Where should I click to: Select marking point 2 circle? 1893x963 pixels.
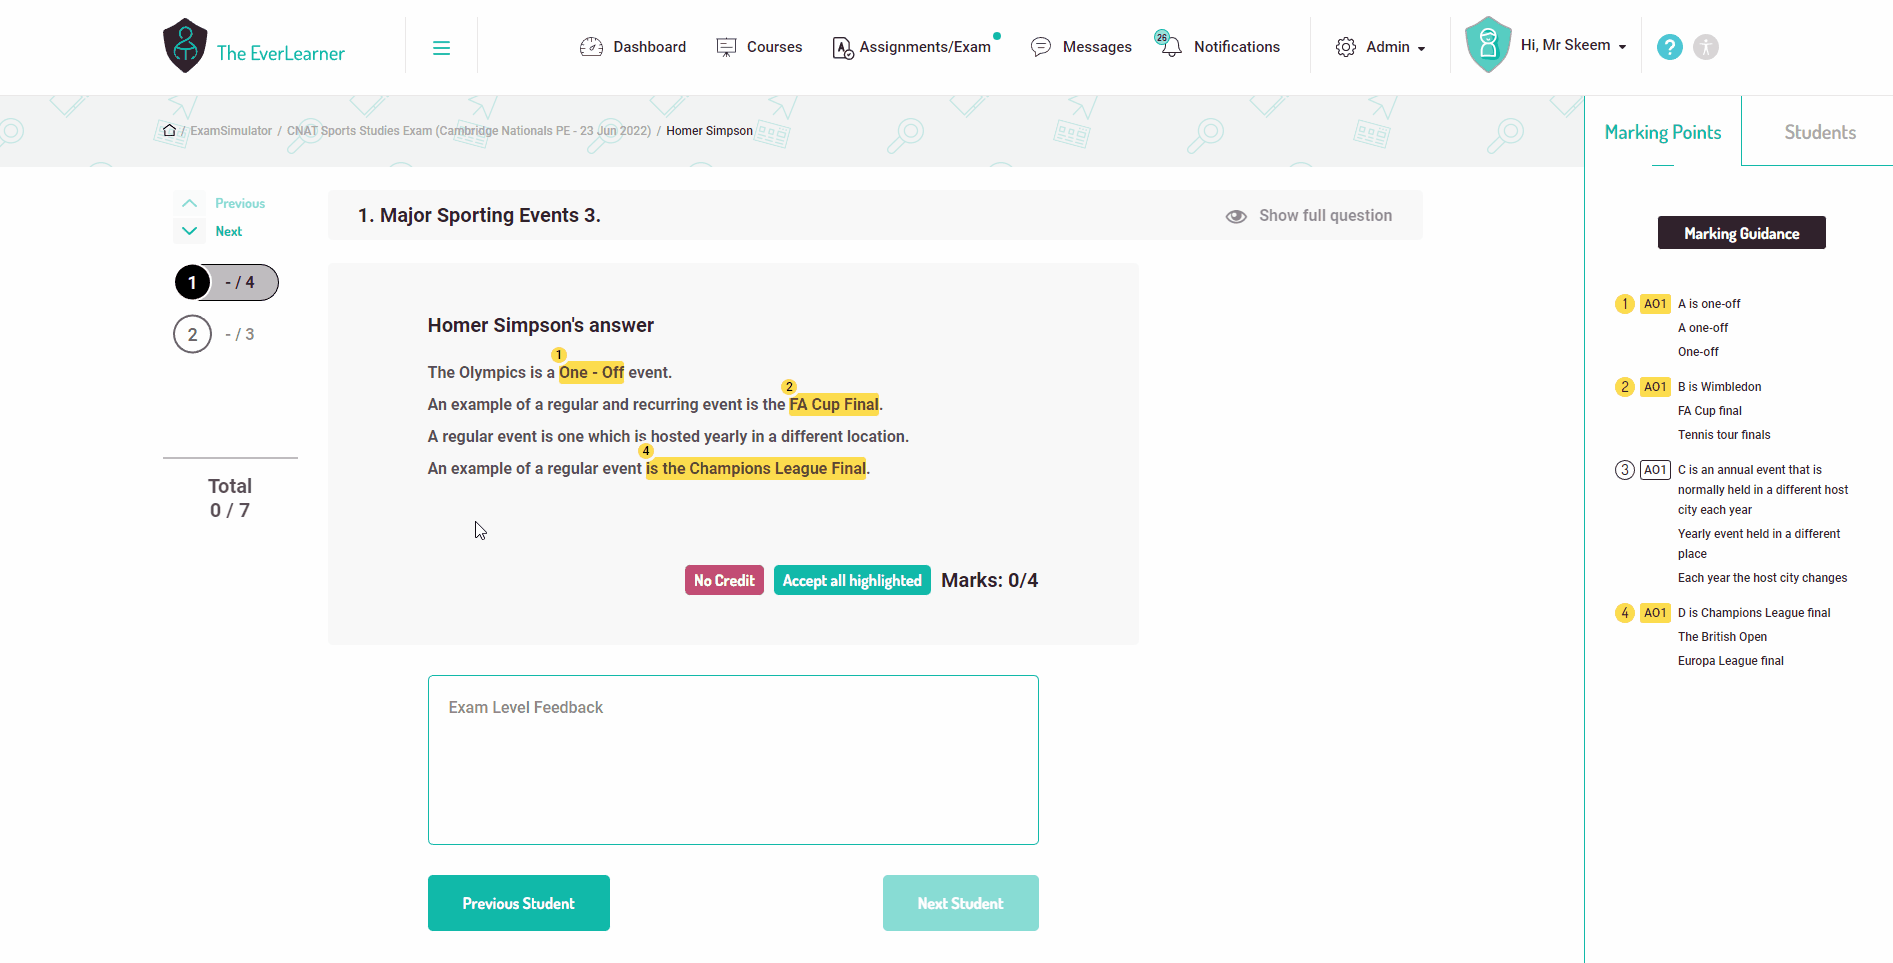tap(1625, 387)
